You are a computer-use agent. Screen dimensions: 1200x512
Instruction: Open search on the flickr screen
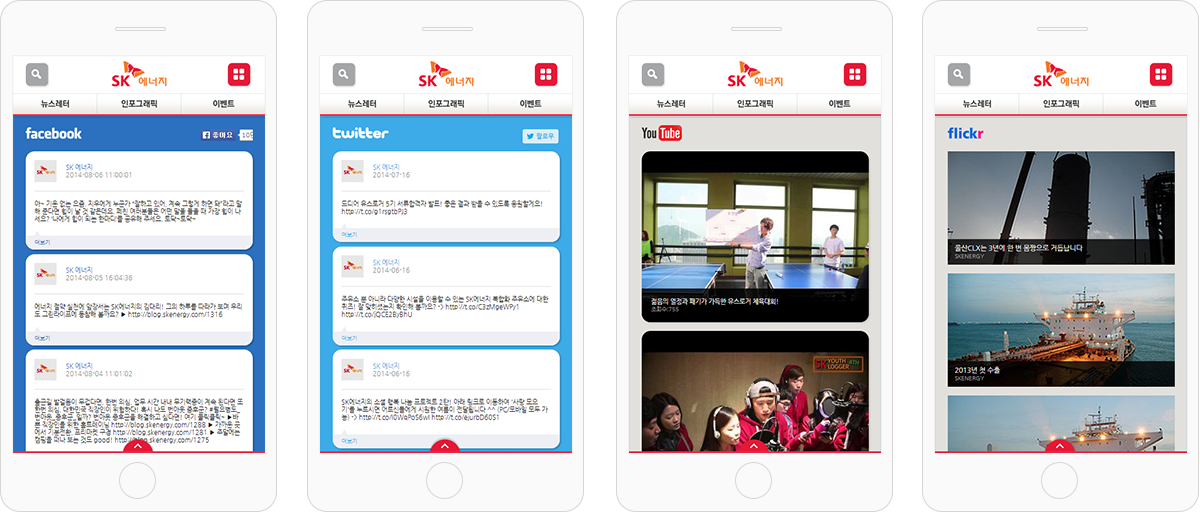pyautogui.click(x=959, y=74)
